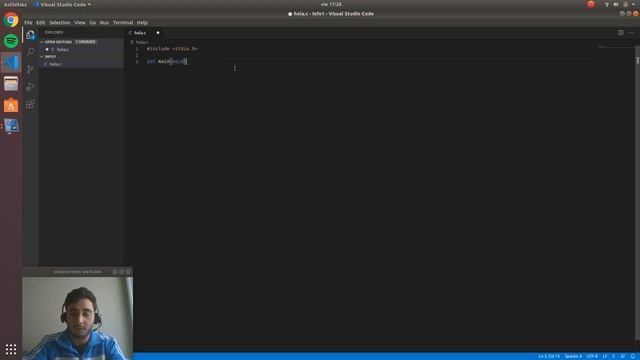Open the Help menu

(x=142, y=23)
